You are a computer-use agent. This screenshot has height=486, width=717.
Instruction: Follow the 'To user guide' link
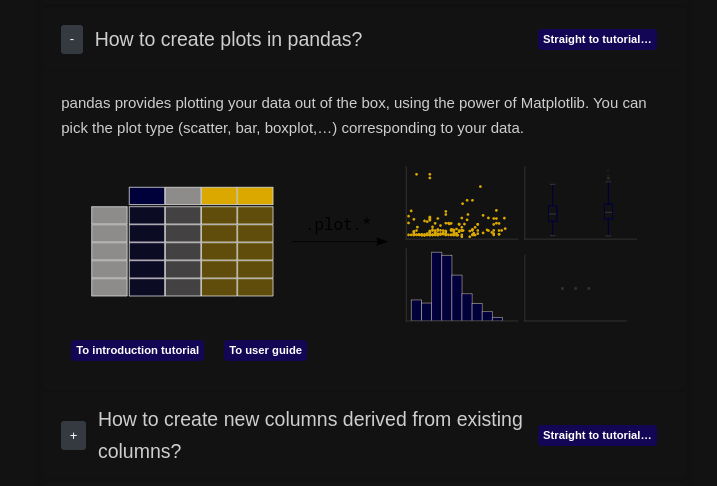[265, 350]
